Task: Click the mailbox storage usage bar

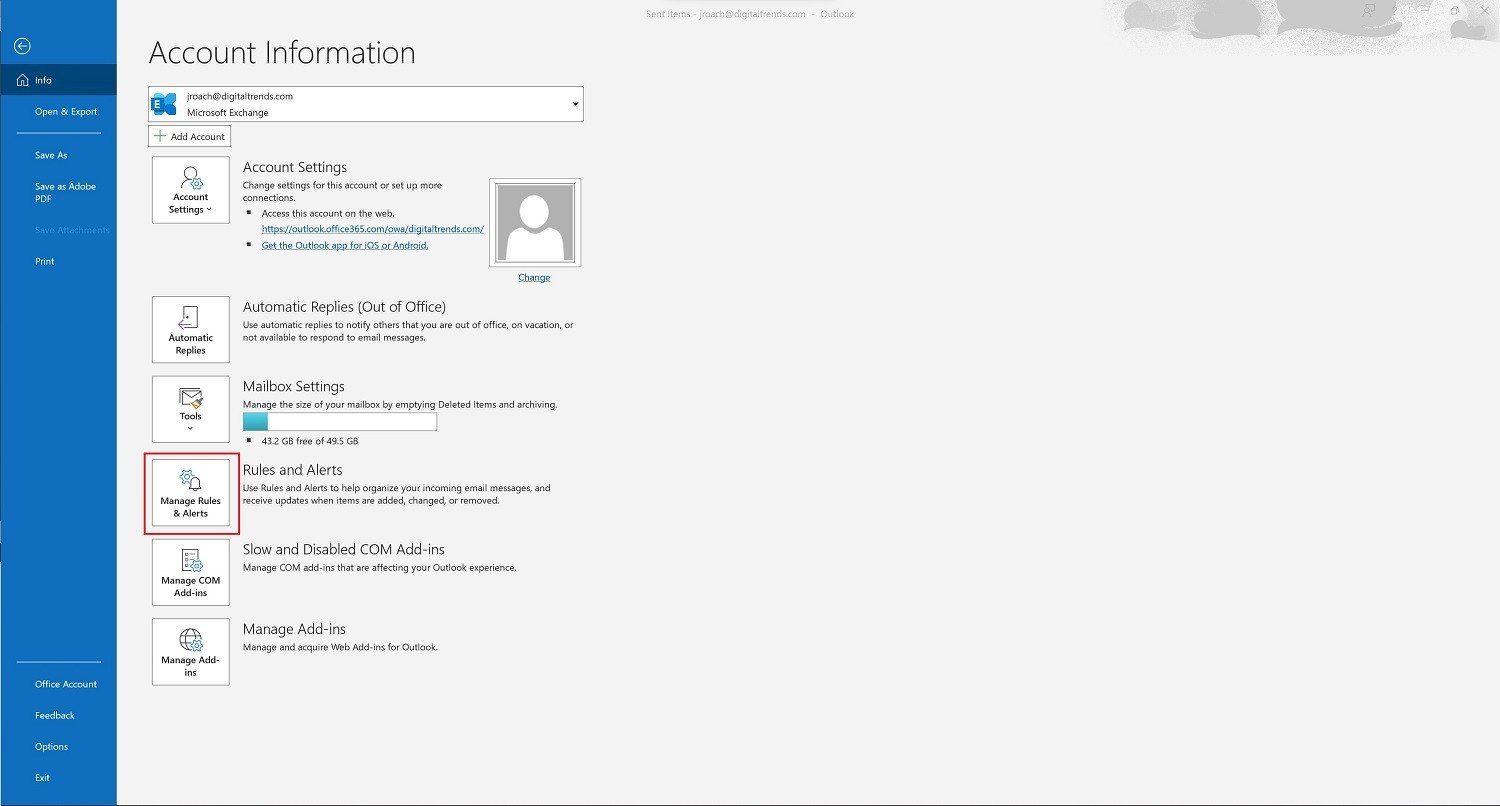Action: [340, 422]
